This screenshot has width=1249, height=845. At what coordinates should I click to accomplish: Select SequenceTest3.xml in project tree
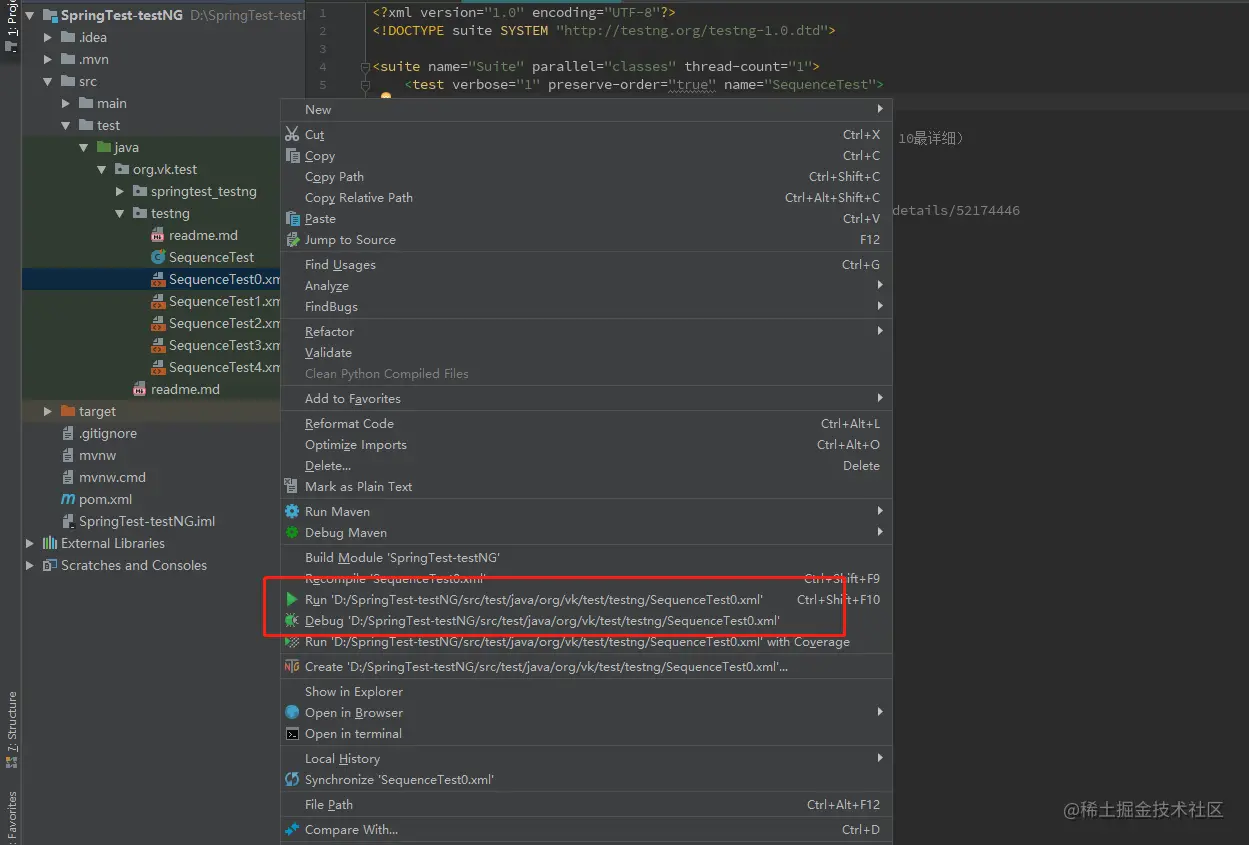225,345
